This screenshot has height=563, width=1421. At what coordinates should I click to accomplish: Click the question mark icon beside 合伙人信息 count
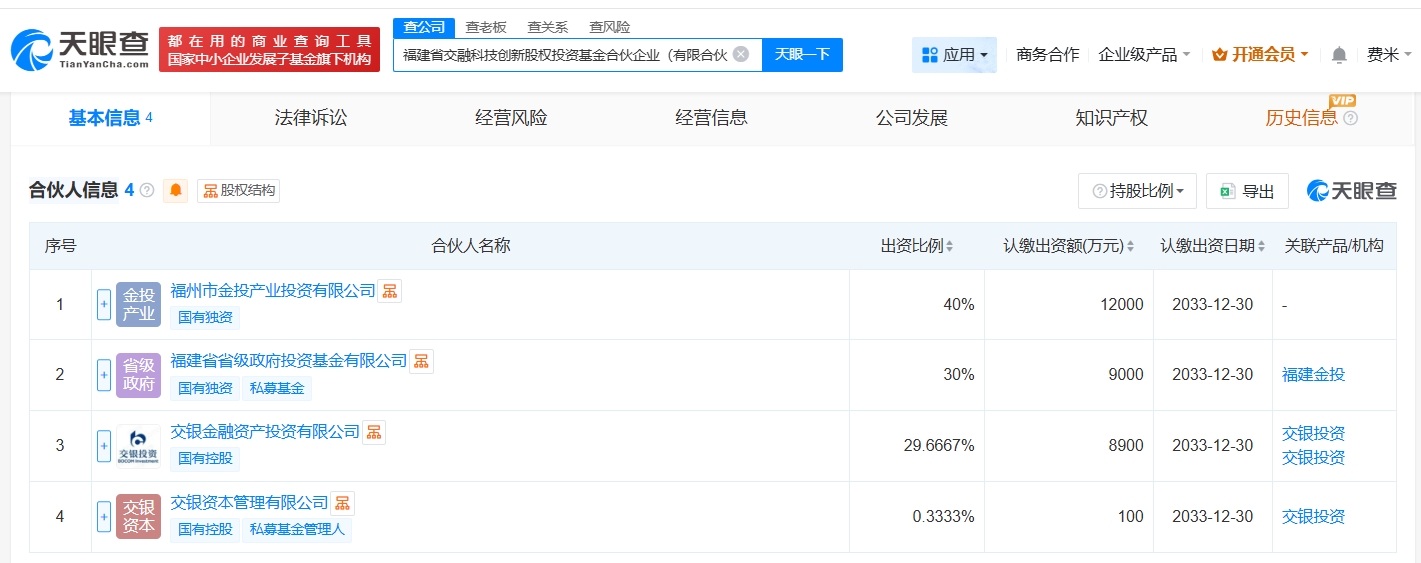click(147, 190)
